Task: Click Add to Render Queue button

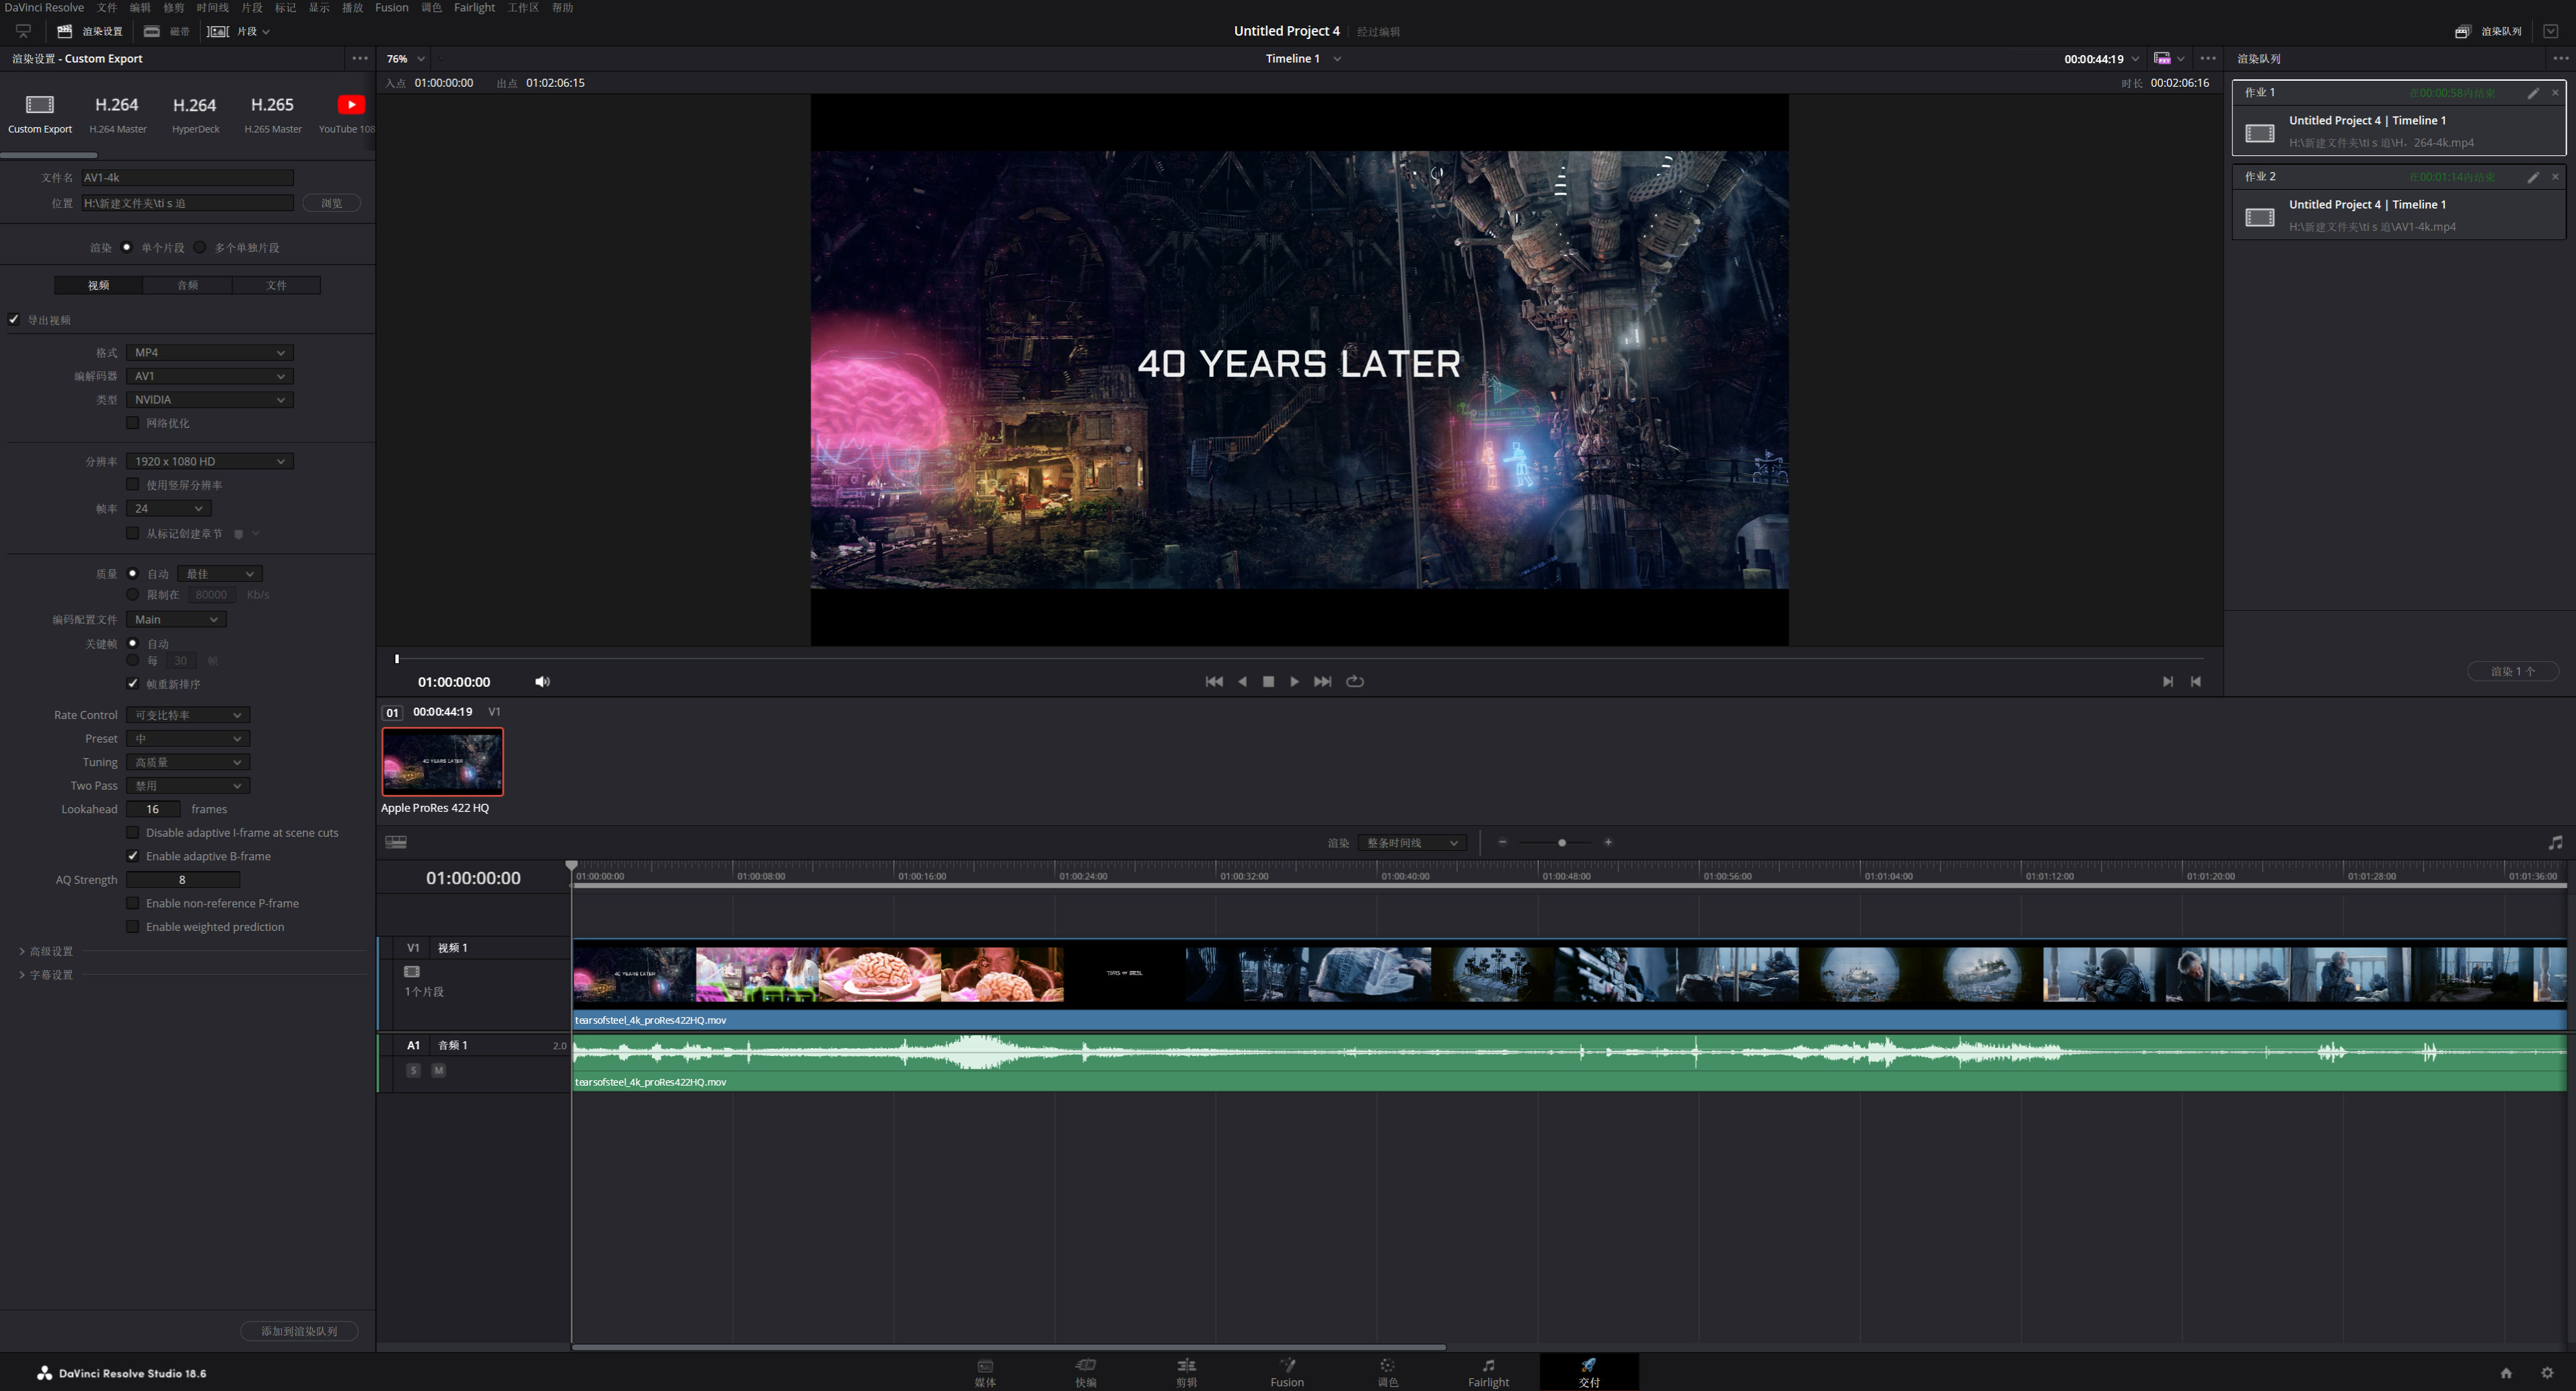Action: coord(299,1331)
